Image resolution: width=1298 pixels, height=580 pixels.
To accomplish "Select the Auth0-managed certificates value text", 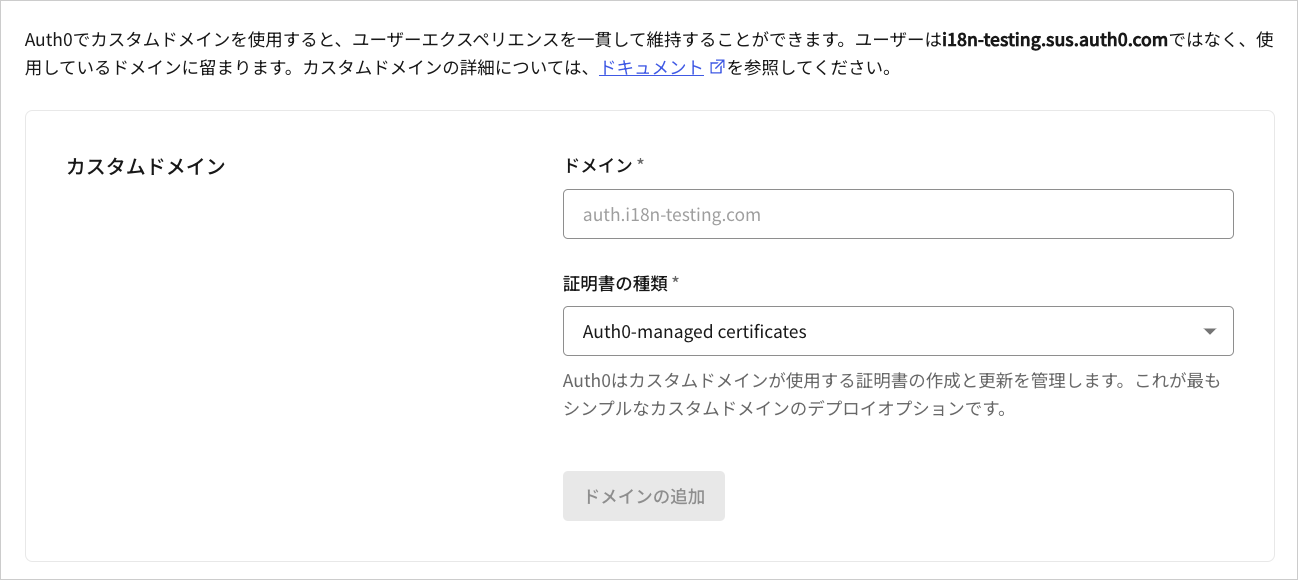I will pyautogui.click(x=697, y=331).
